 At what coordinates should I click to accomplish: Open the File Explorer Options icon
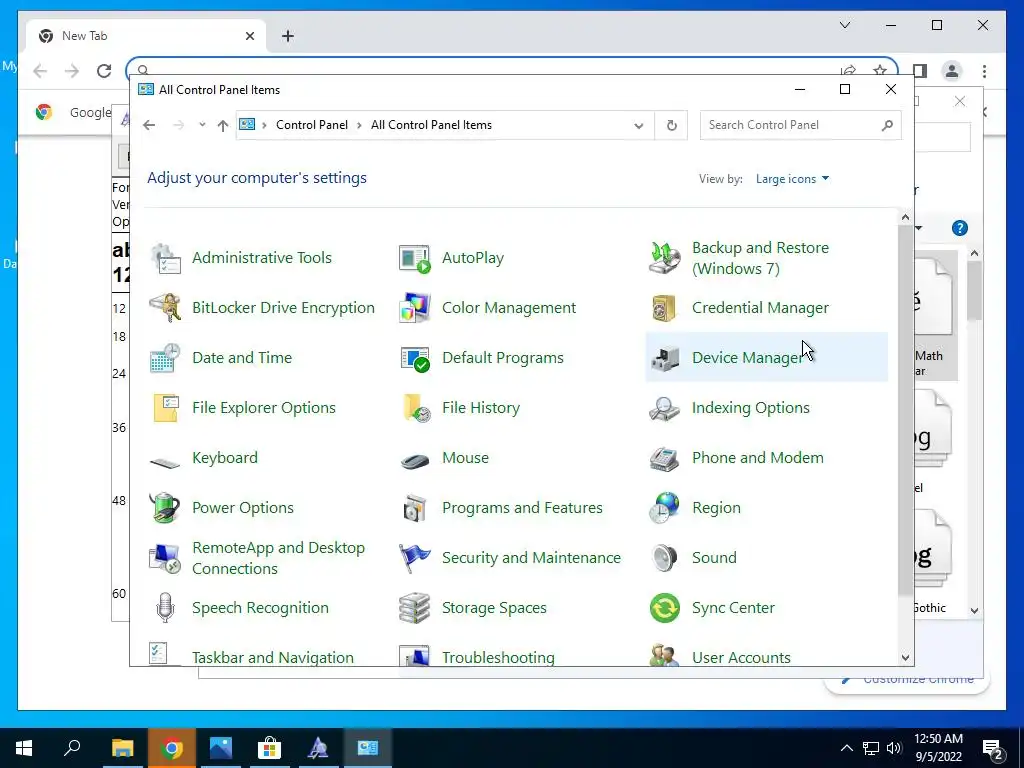click(x=165, y=408)
